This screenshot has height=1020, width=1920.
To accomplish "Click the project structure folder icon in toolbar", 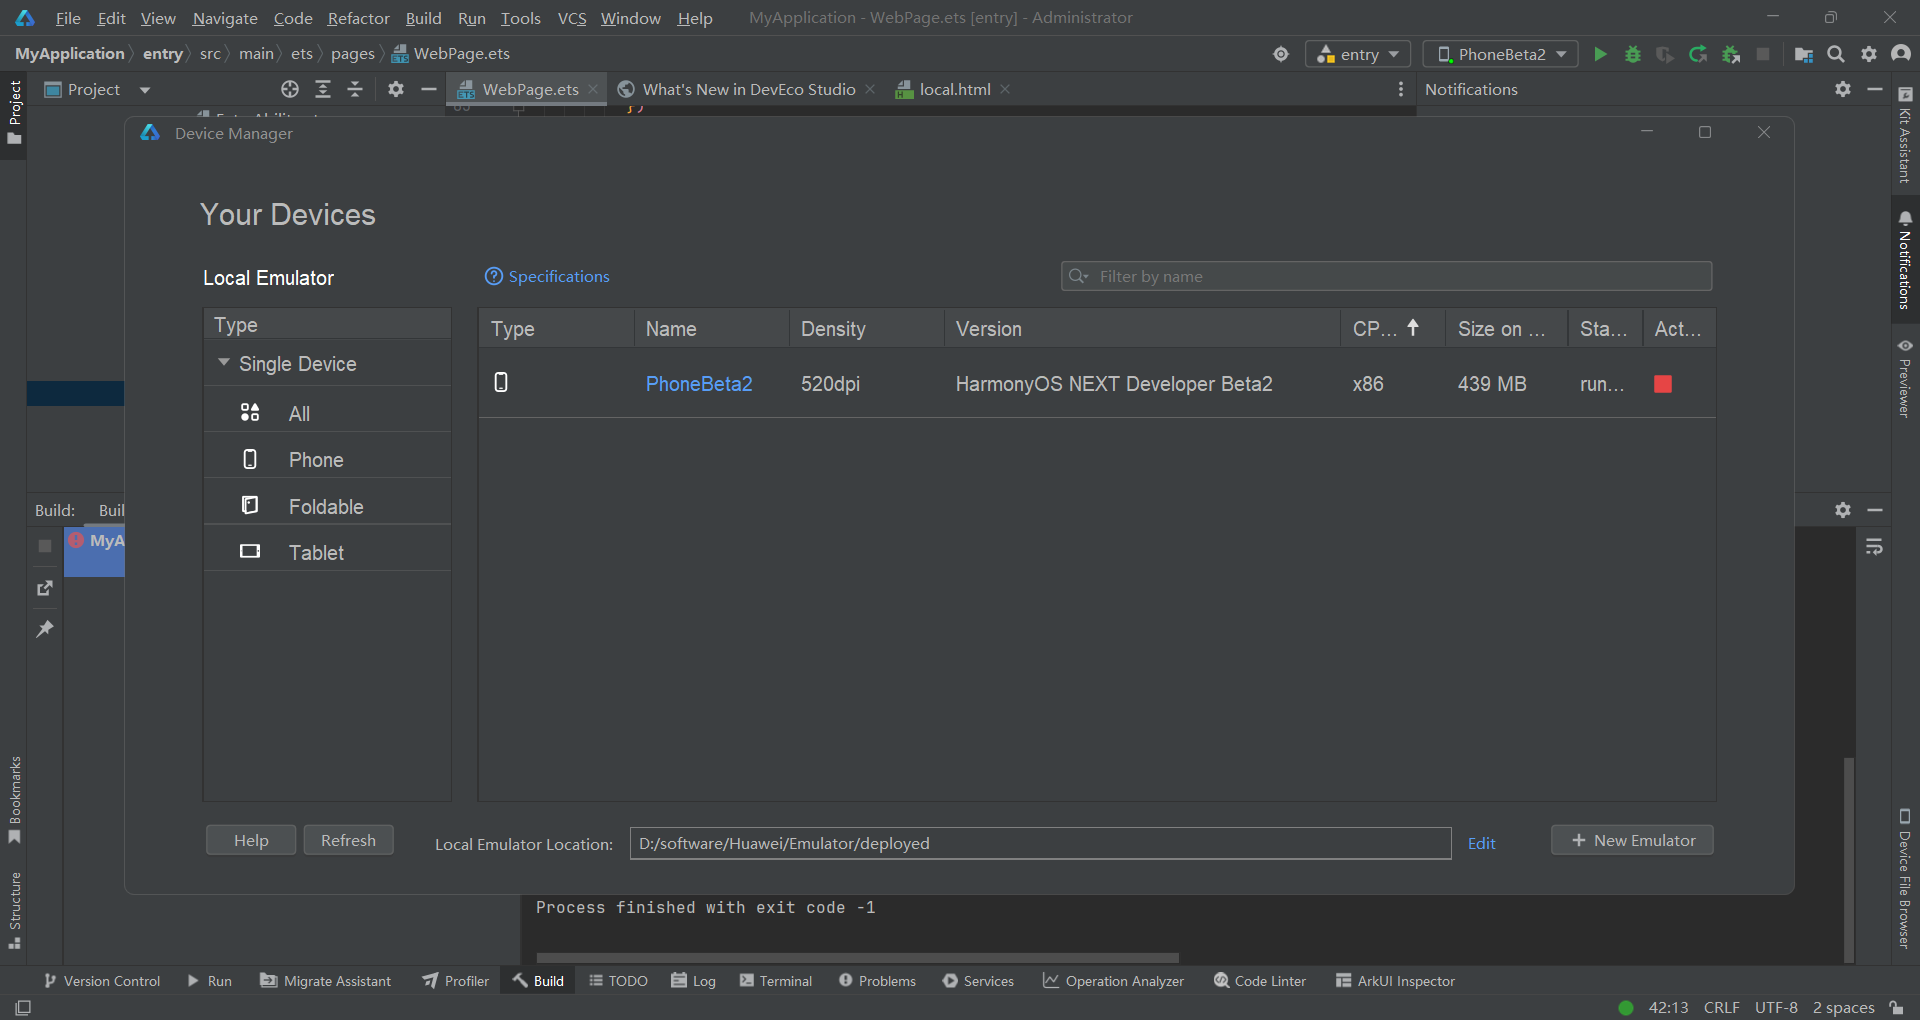I will [1804, 54].
